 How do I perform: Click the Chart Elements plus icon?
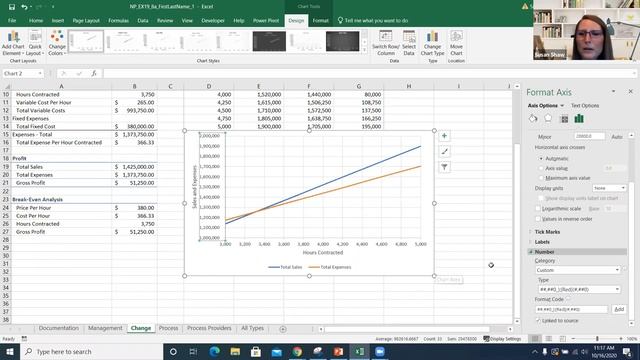[x=444, y=136]
